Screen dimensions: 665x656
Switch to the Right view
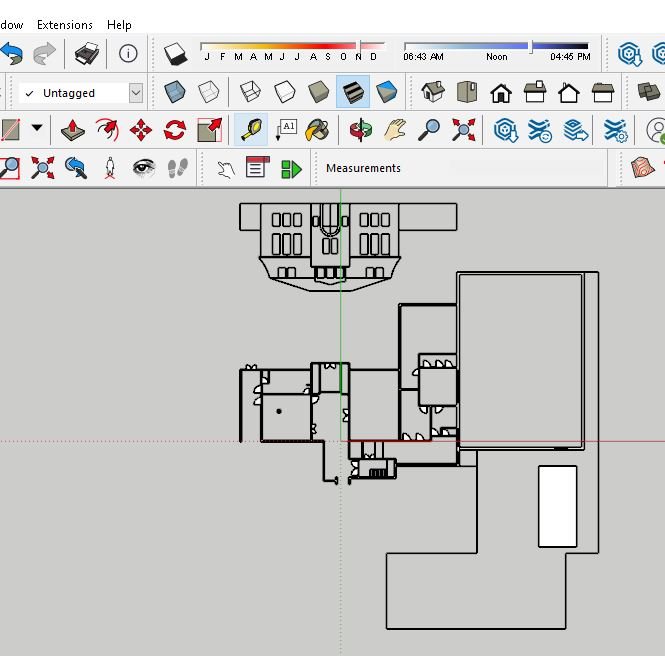point(535,92)
